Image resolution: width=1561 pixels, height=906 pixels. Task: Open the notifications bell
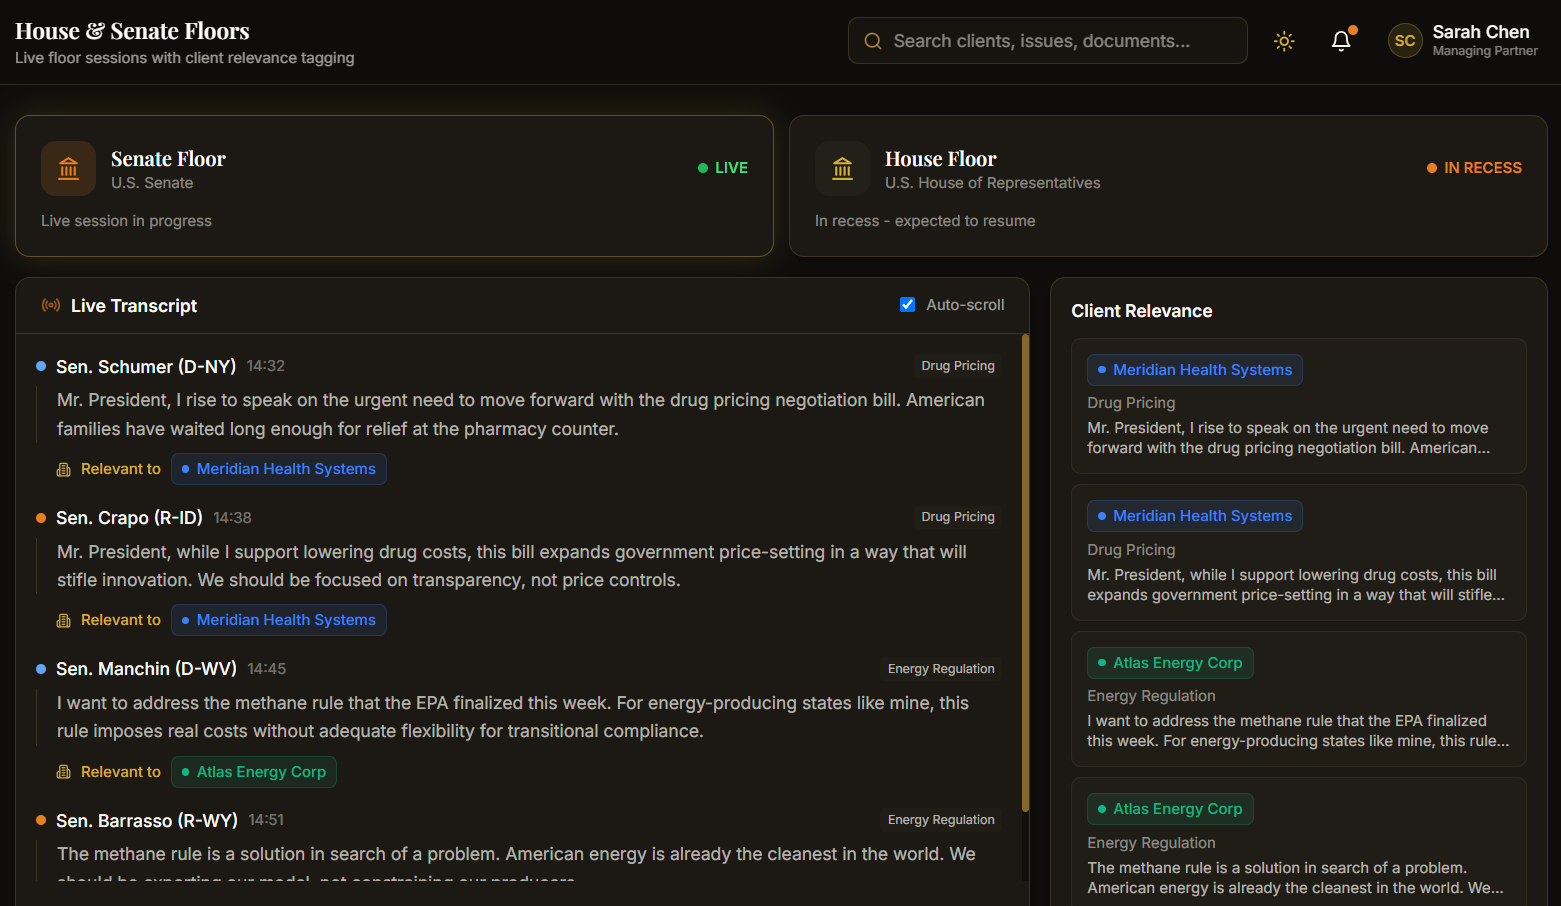coord(1341,41)
